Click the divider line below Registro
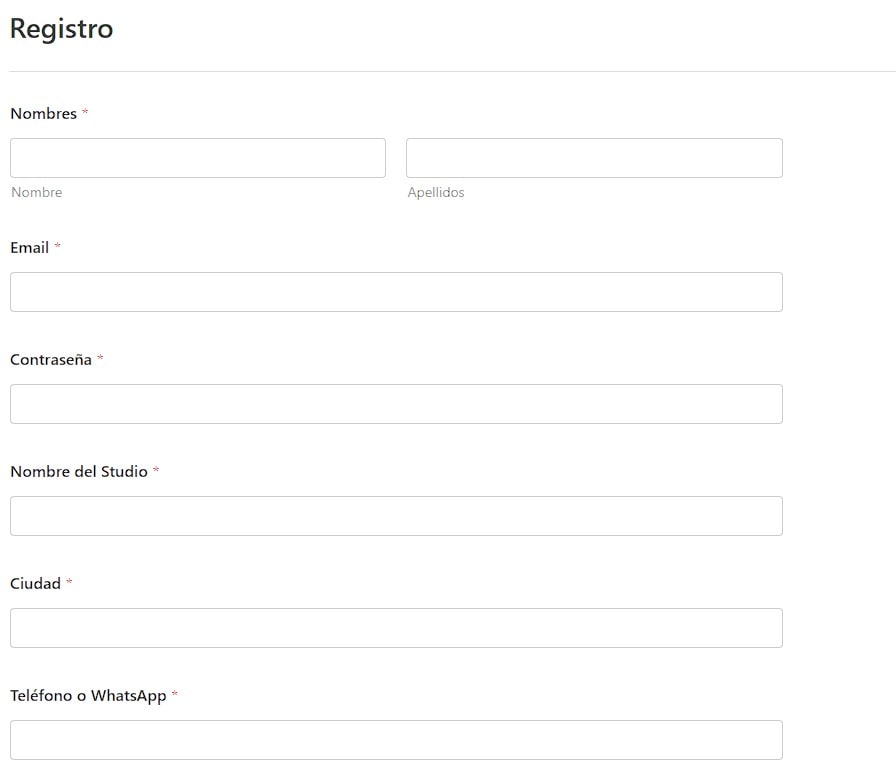896x780 pixels. click(448, 70)
